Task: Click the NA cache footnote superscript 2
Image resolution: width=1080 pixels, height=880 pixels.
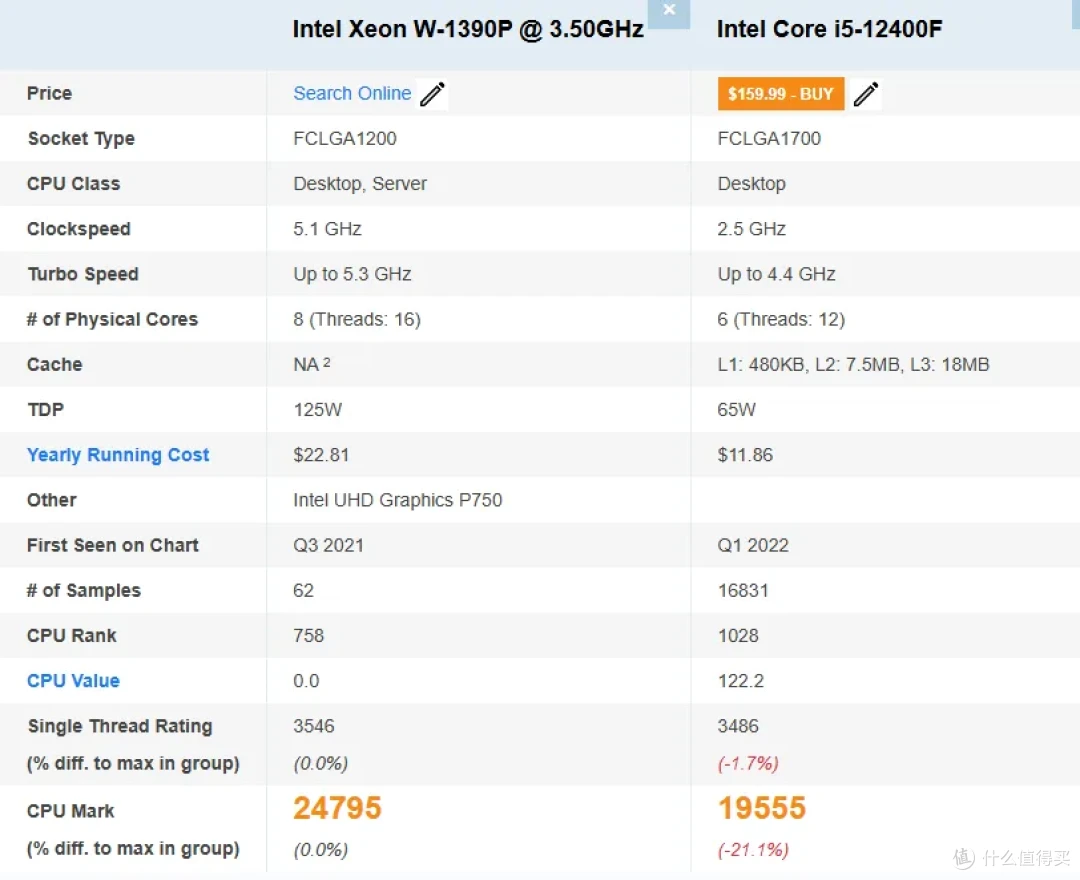Action: coord(326,362)
